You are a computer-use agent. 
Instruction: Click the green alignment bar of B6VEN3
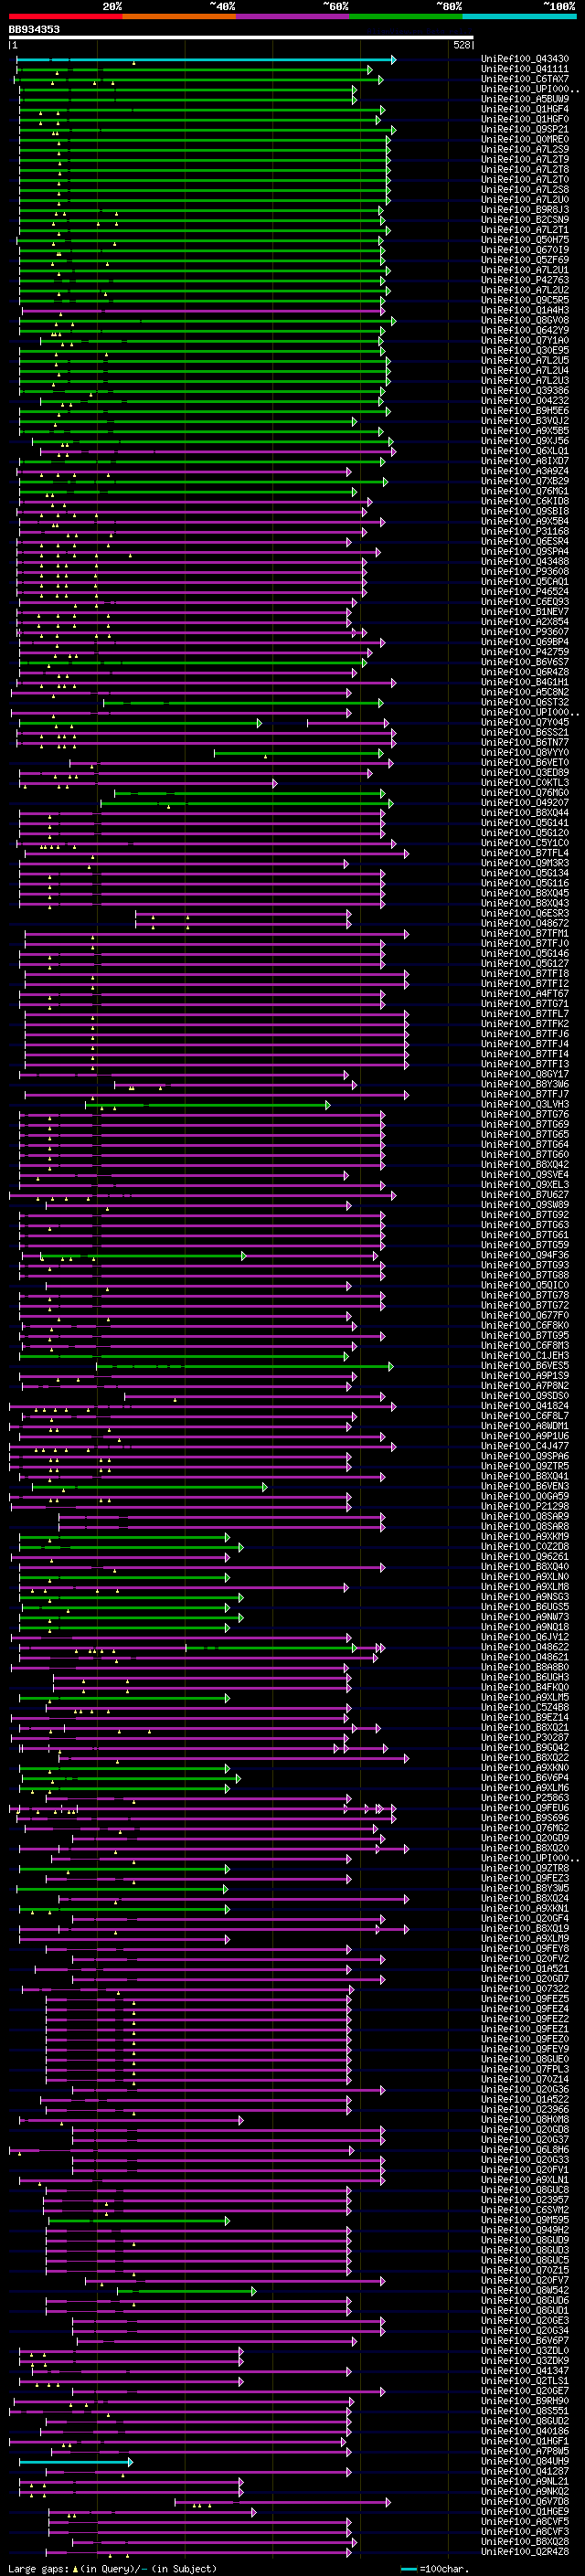point(150,1487)
